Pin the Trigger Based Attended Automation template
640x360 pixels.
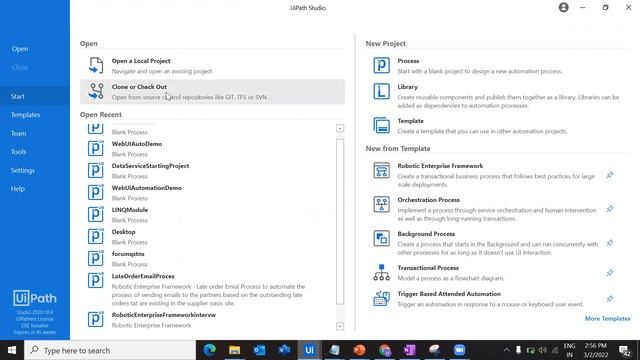pyautogui.click(x=609, y=299)
